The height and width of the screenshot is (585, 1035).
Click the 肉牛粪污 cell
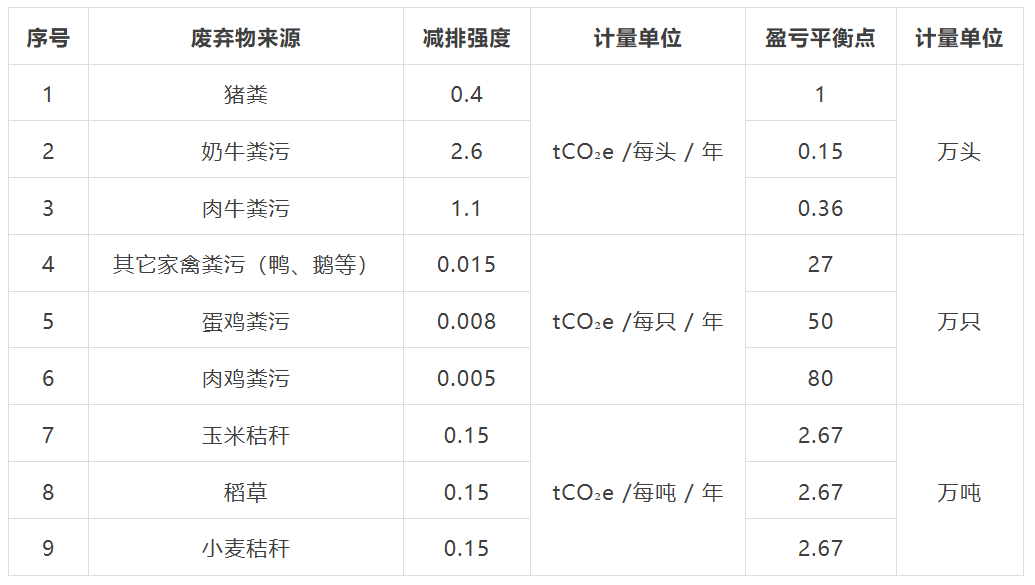click(x=245, y=208)
